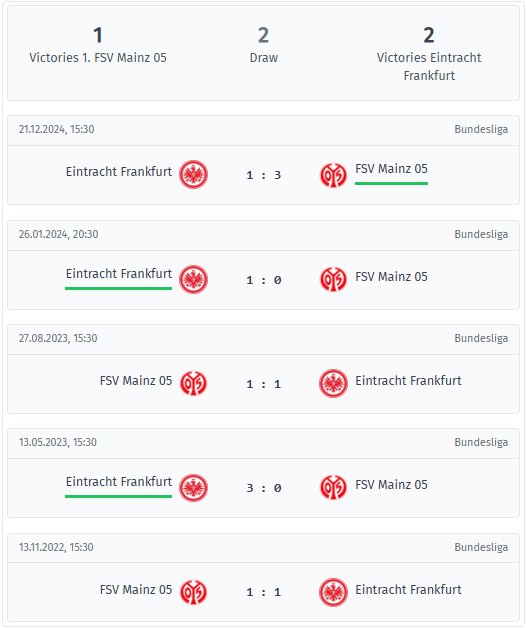
Task: Click Victories 1. FSV Mainz 05 stat
Action: (x=98, y=45)
